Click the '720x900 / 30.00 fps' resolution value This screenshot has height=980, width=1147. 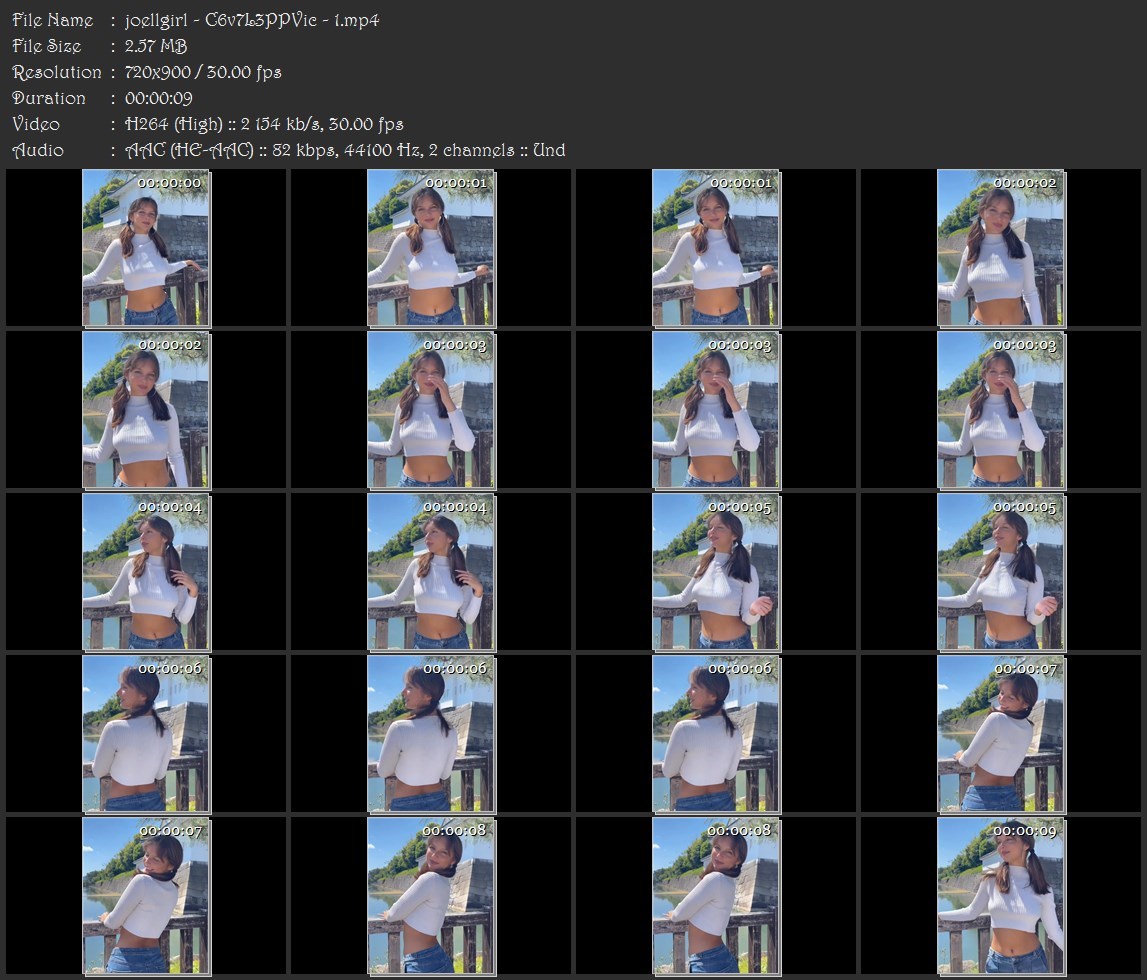tap(203, 72)
